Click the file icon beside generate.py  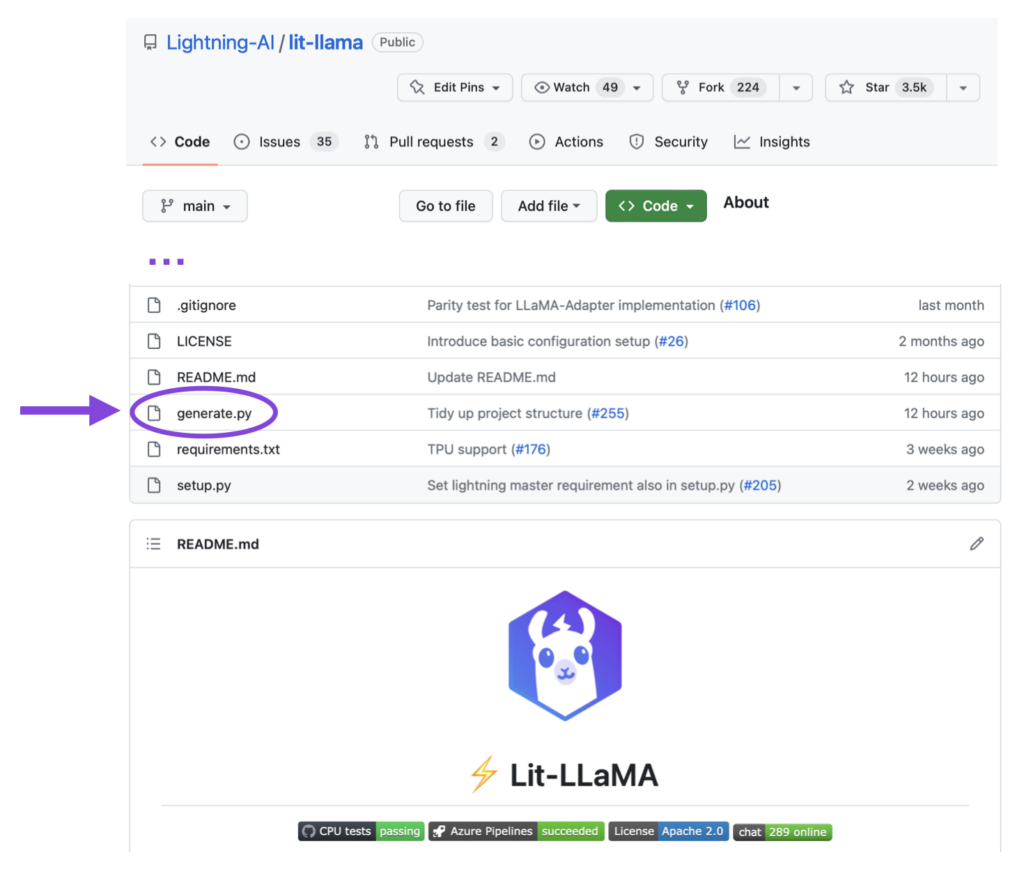154,413
